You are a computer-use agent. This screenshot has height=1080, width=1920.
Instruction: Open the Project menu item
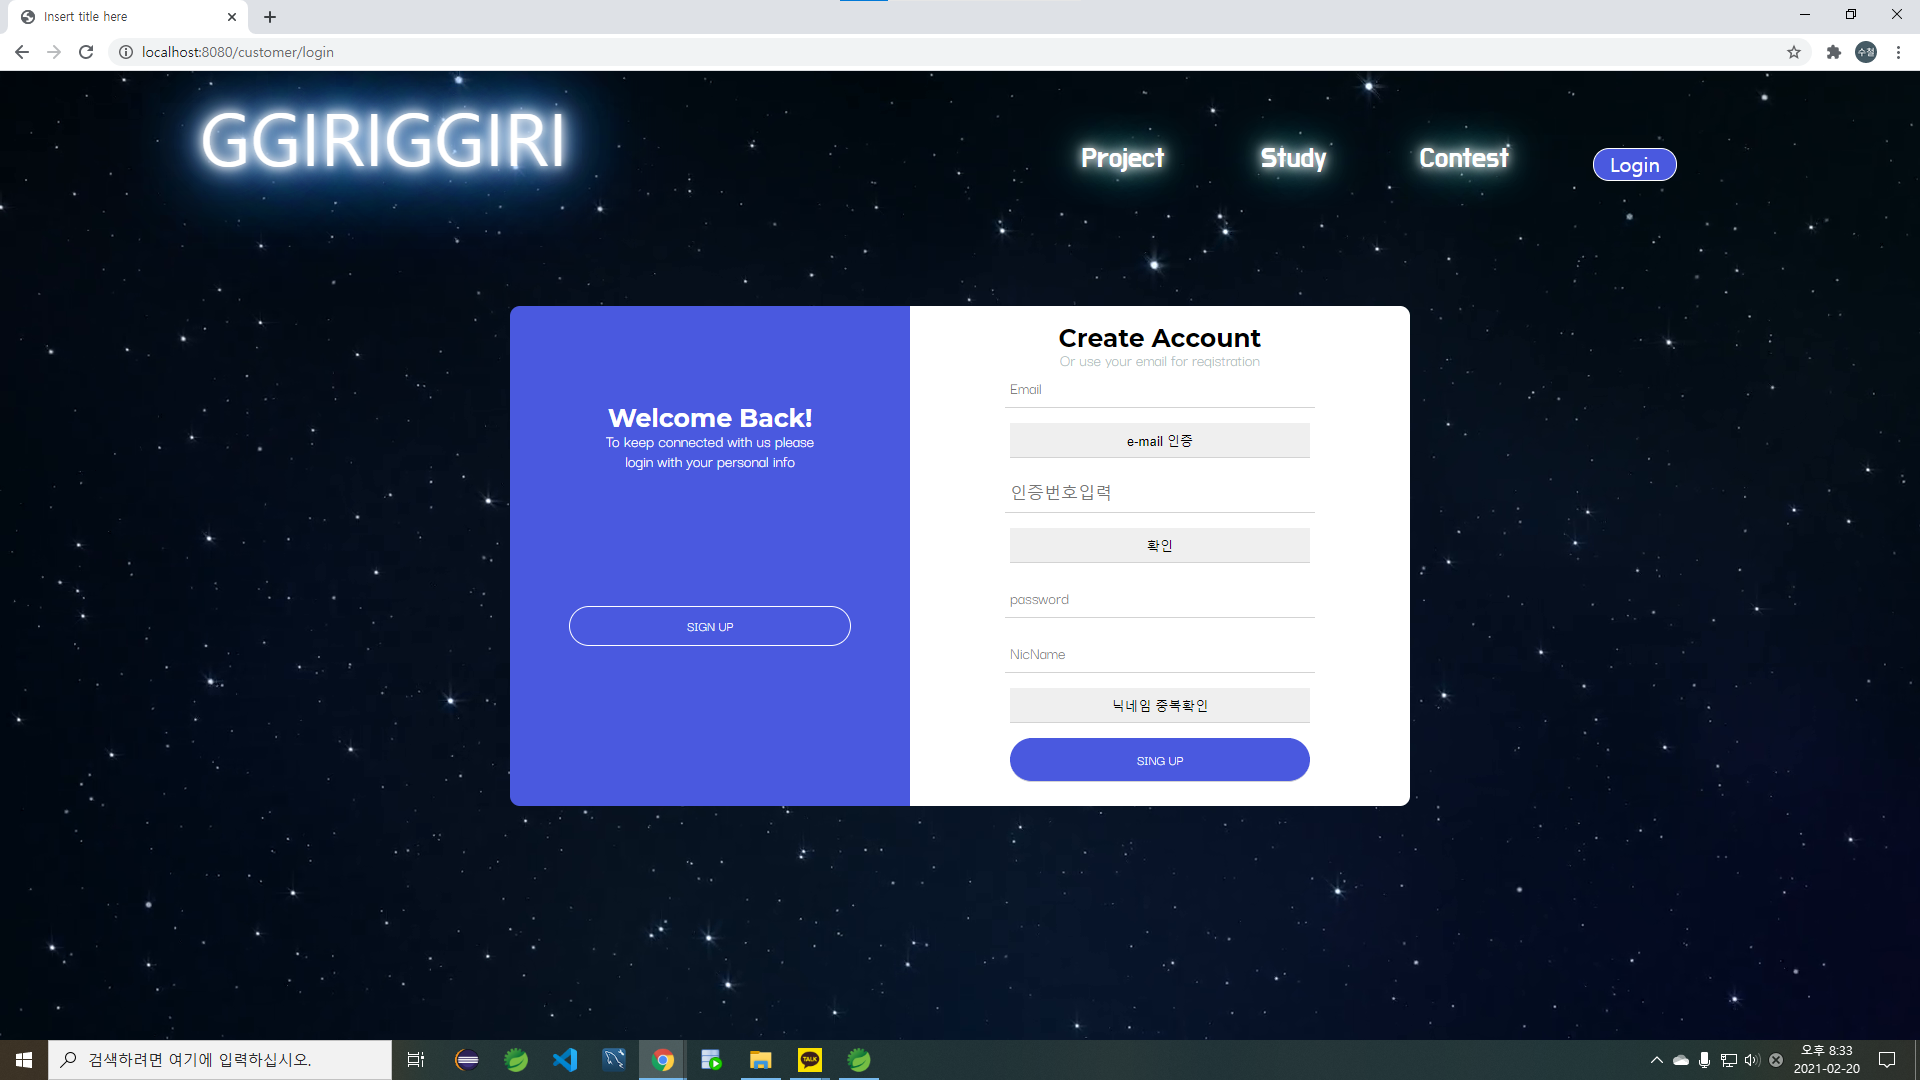(1122, 158)
